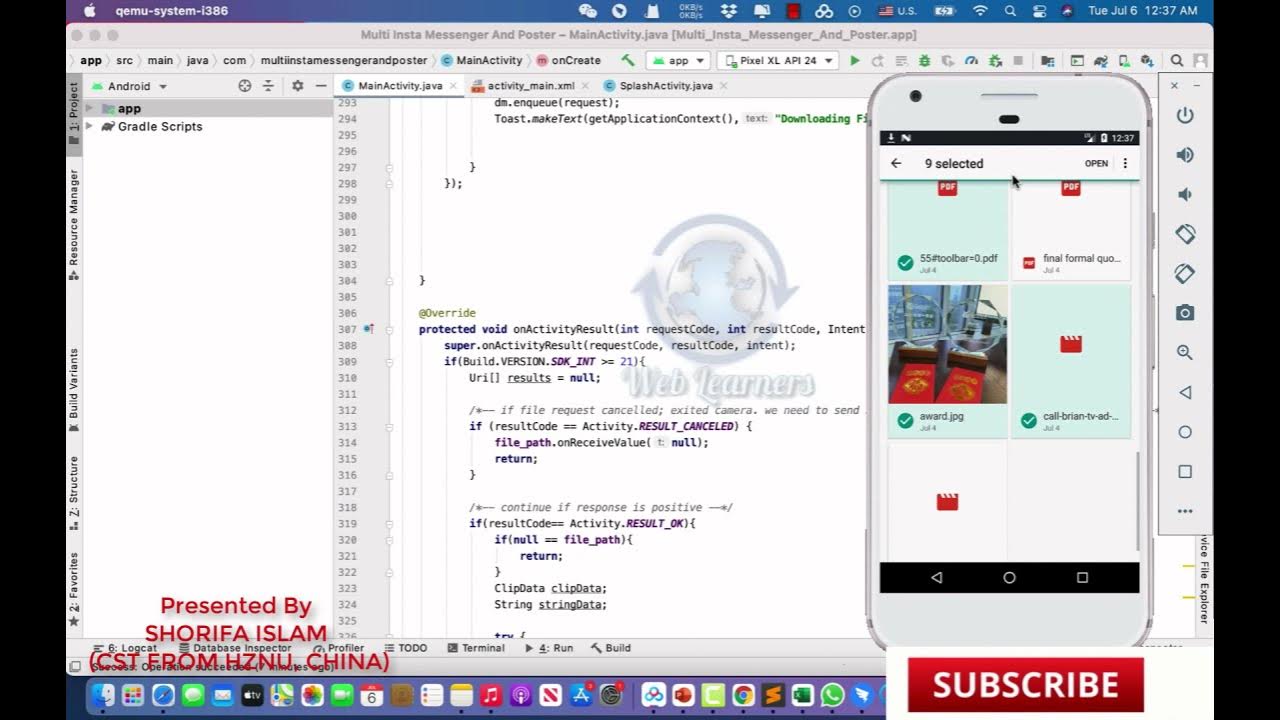This screenshot has height=720, width=1280.
Task: Collapse code fold marker at line 309
Action: (x=389, y=362)
